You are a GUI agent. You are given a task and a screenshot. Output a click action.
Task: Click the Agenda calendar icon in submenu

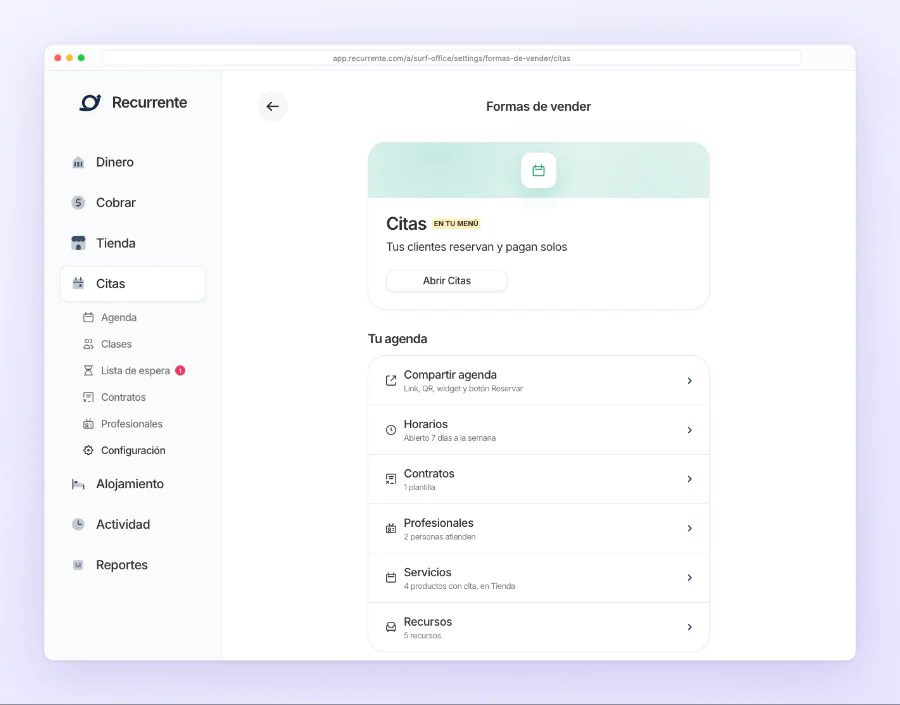(88, 317)
